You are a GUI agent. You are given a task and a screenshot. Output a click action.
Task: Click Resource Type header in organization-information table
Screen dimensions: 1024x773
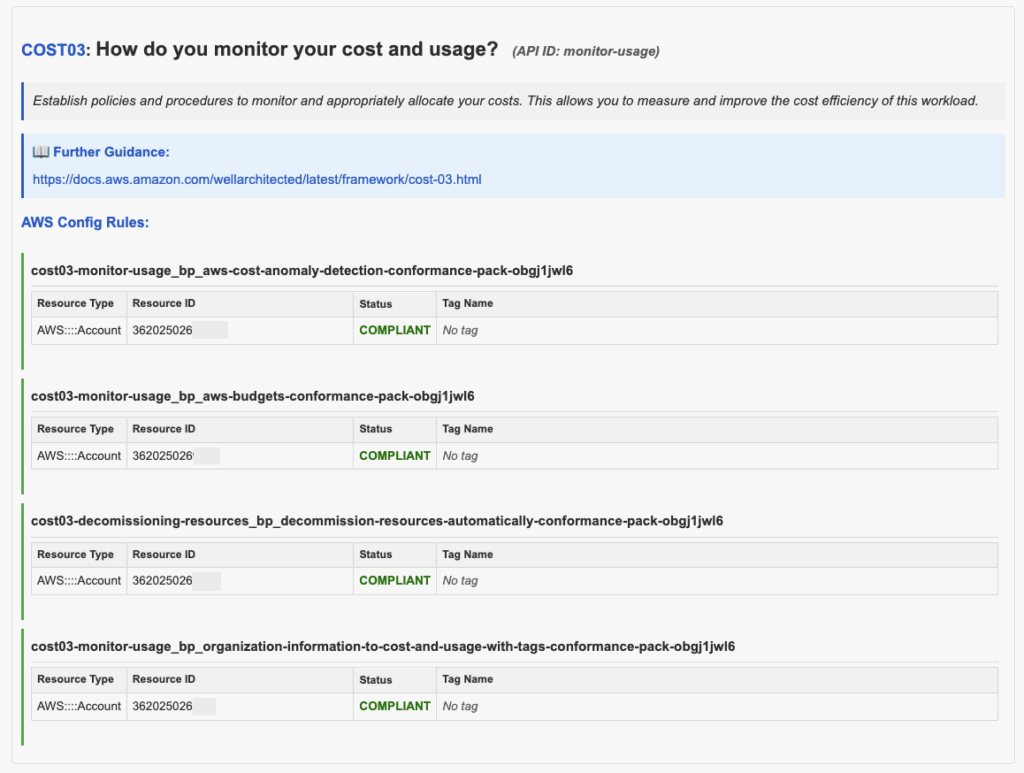[75, 679]
